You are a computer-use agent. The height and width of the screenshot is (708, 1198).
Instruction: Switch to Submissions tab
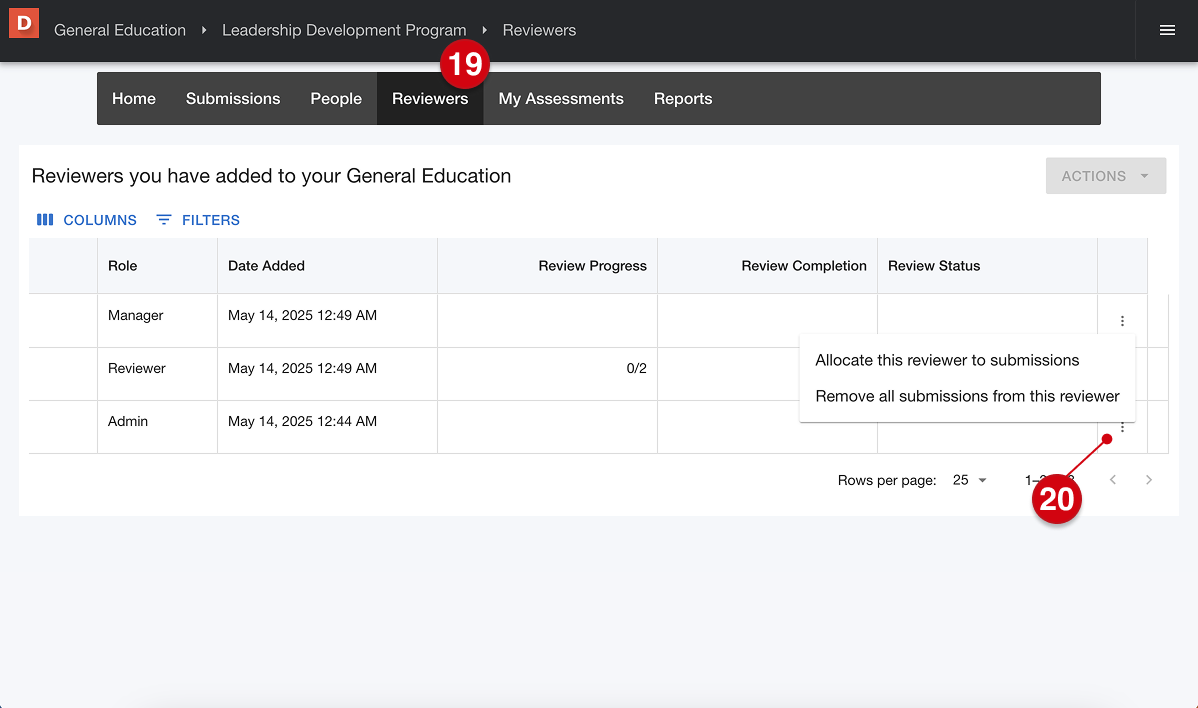tap(233, 99)
